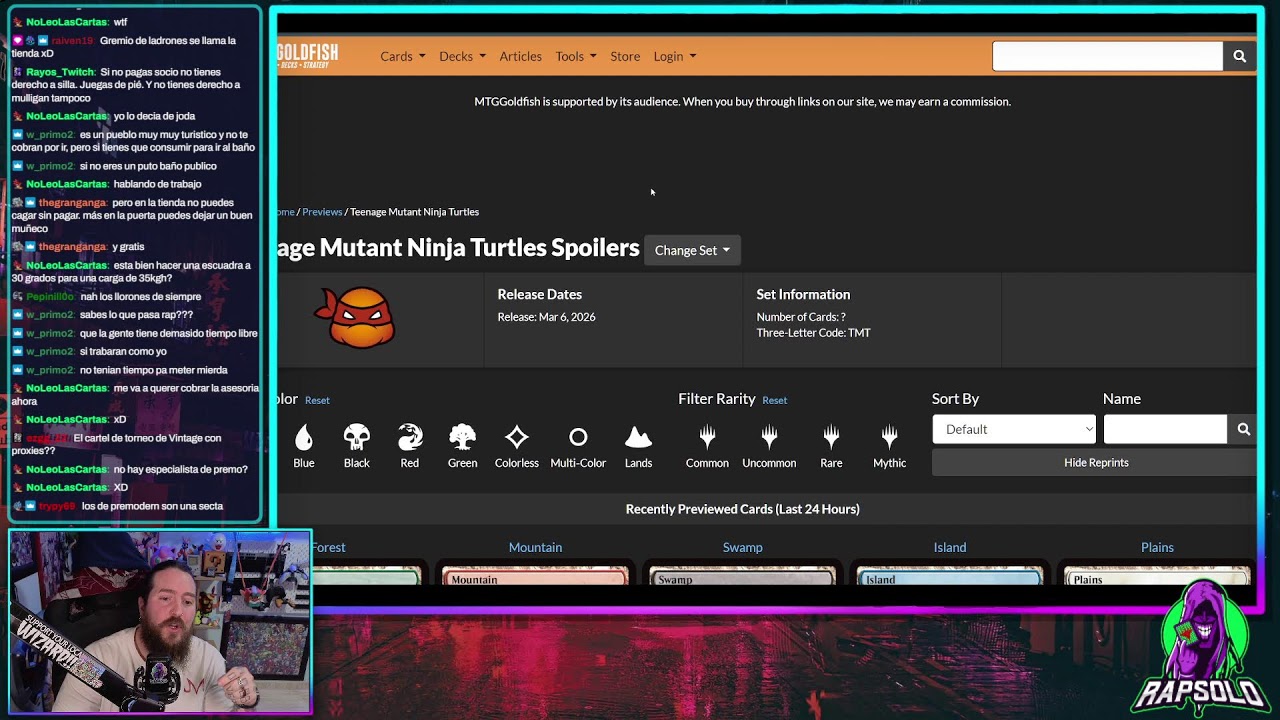This screenshot has height=720, width=1280.
Task: Open the Swamp card link
Action: pos(742,547)
